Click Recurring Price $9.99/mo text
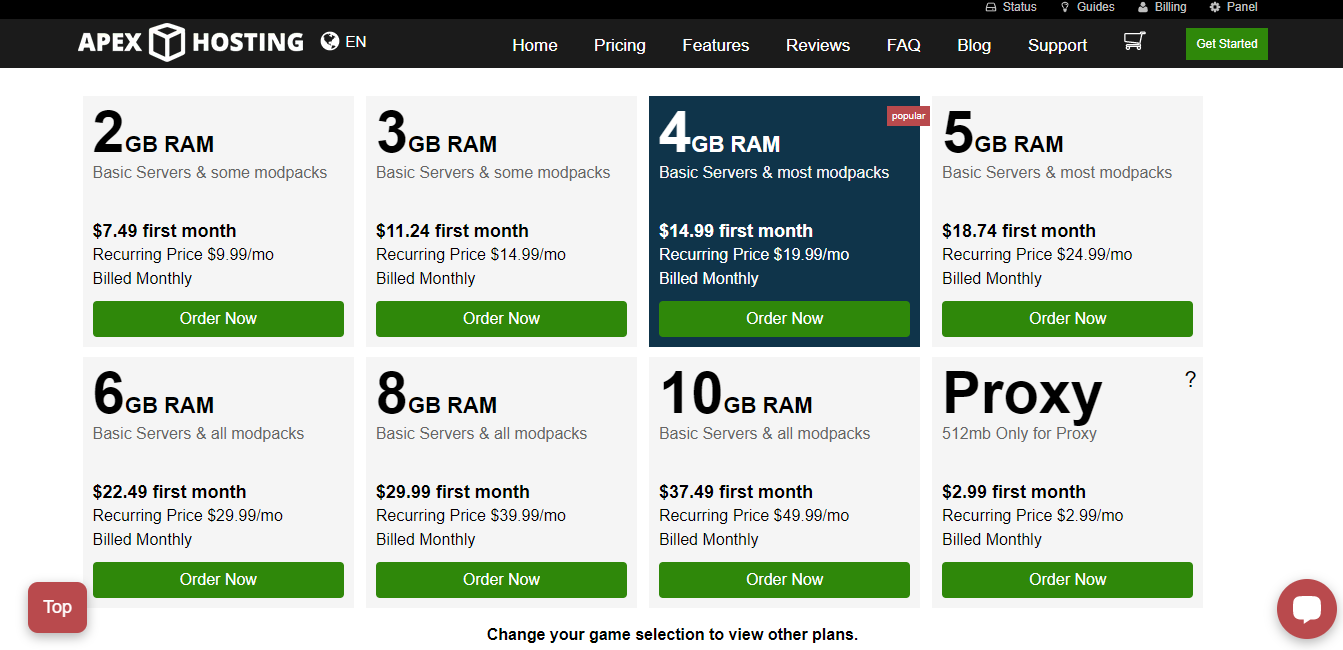Image resolution: width=1343 pixels, height=650 pixels. click(x=183, y=255)
